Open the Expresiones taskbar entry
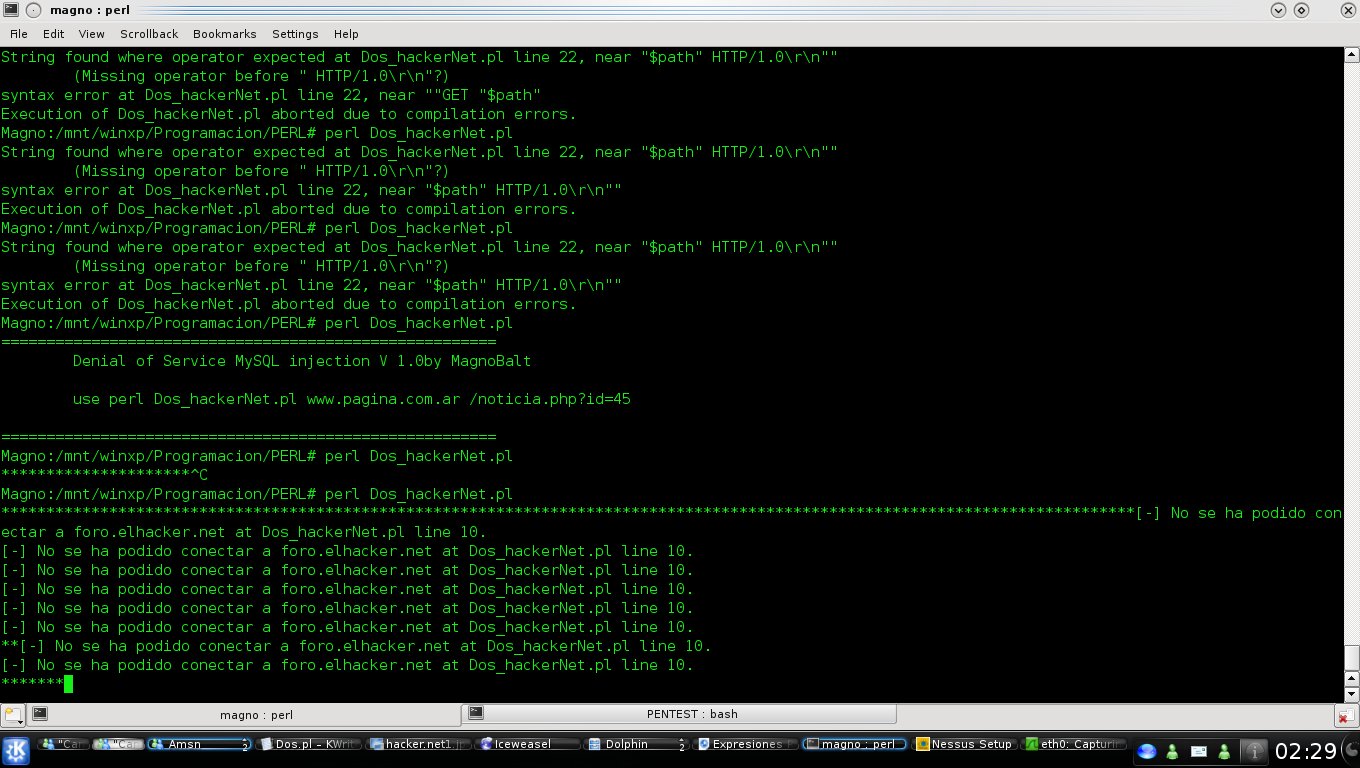Screen dimensions: 1360x768 click(747, 744)
